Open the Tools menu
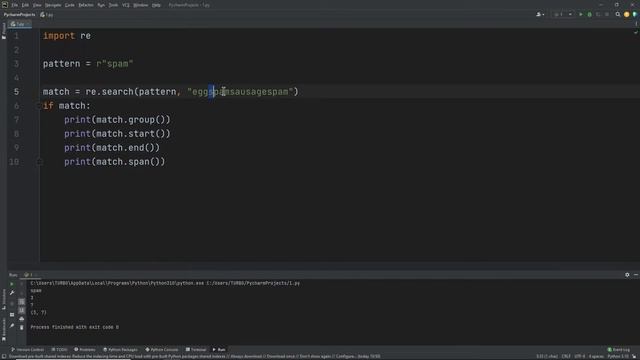 pyautogui.click(x=113, y=5)
